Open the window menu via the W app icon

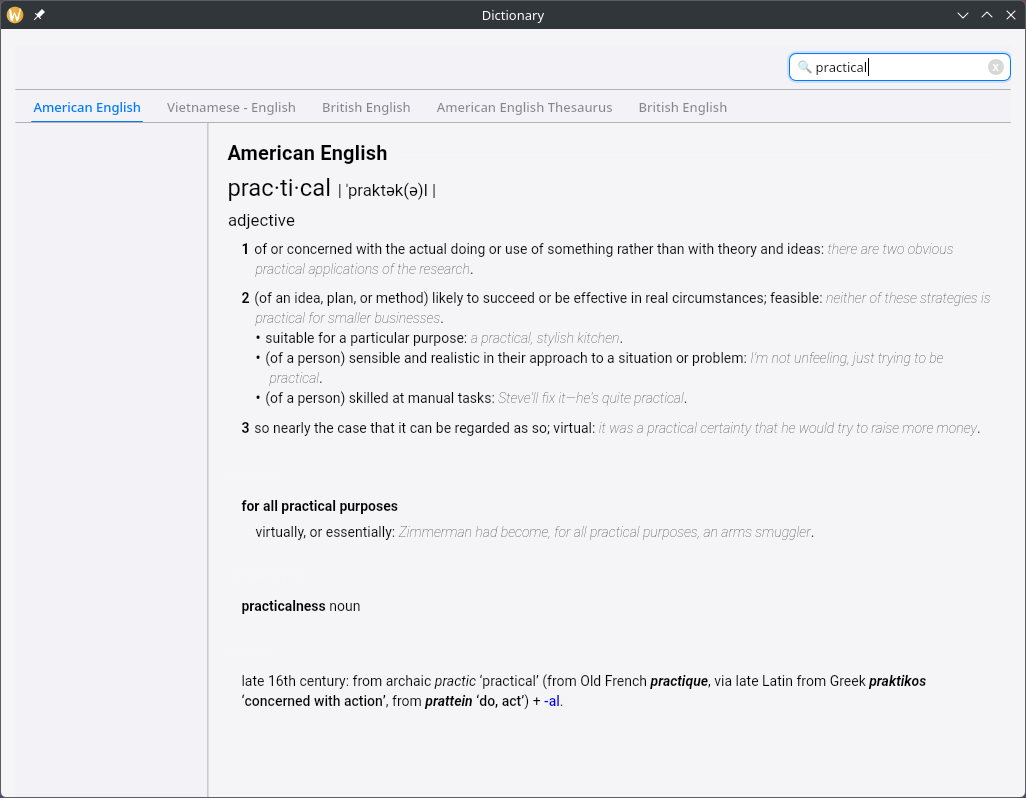(15, 15)
